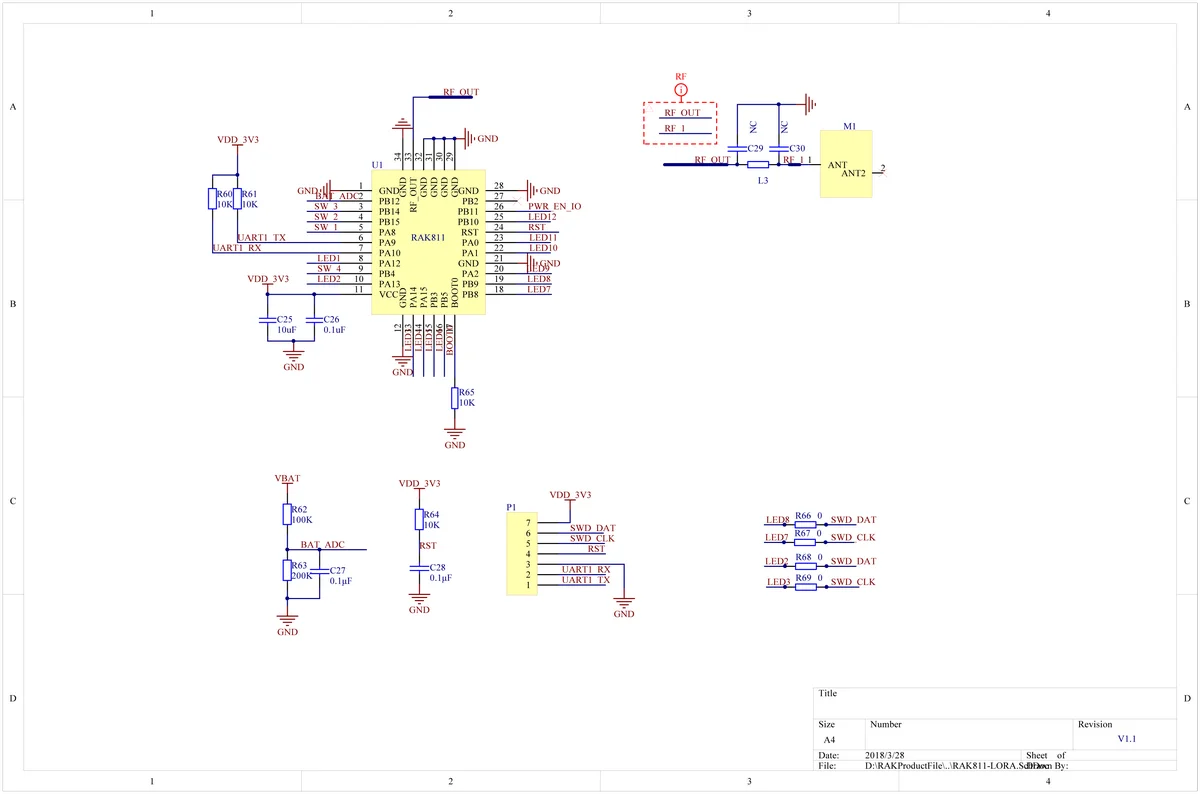Click LED2 label beside resistor R68
This screenshot has width=1200, height=794.
pyautogui.click(x=777, y=561)
